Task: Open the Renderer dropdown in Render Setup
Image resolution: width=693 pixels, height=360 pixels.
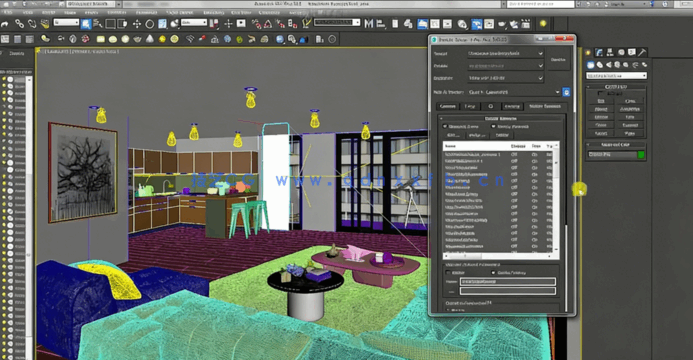Action: tap(506, 78)
